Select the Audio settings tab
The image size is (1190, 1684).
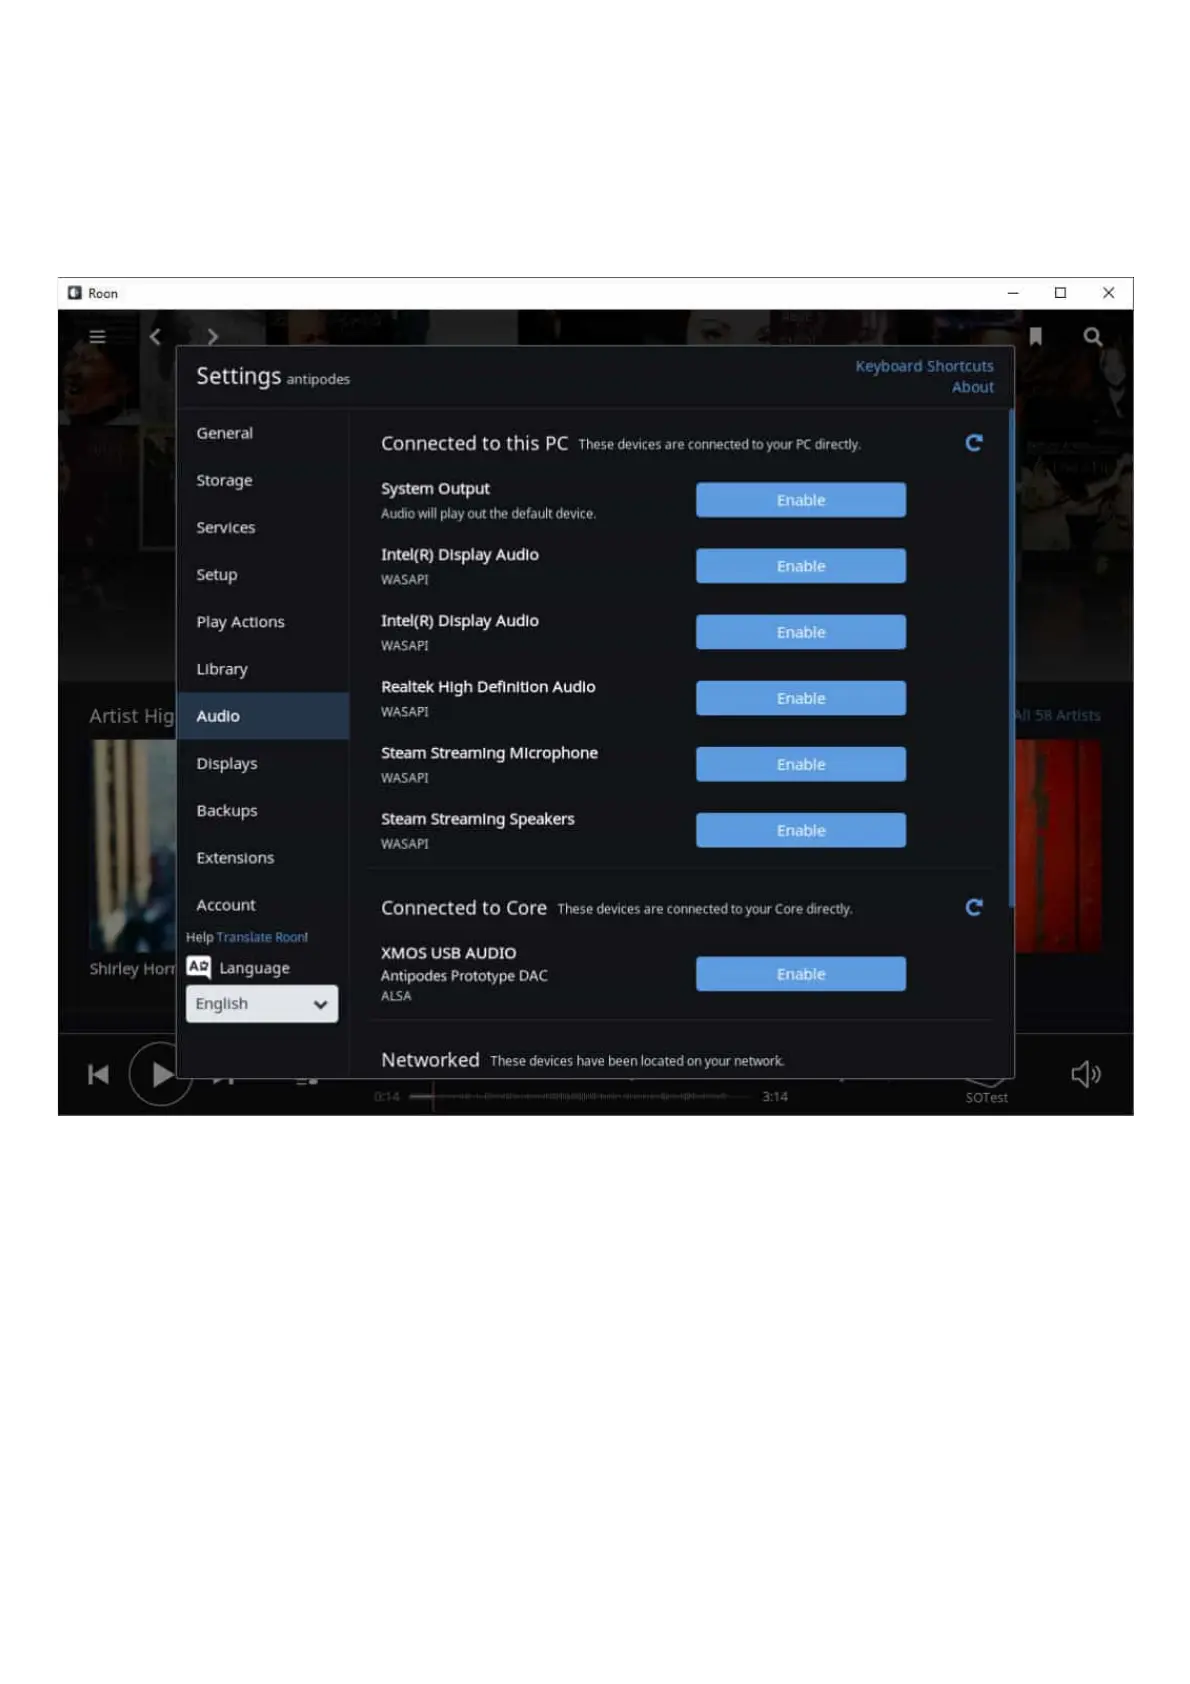click(x=264, y=716)
